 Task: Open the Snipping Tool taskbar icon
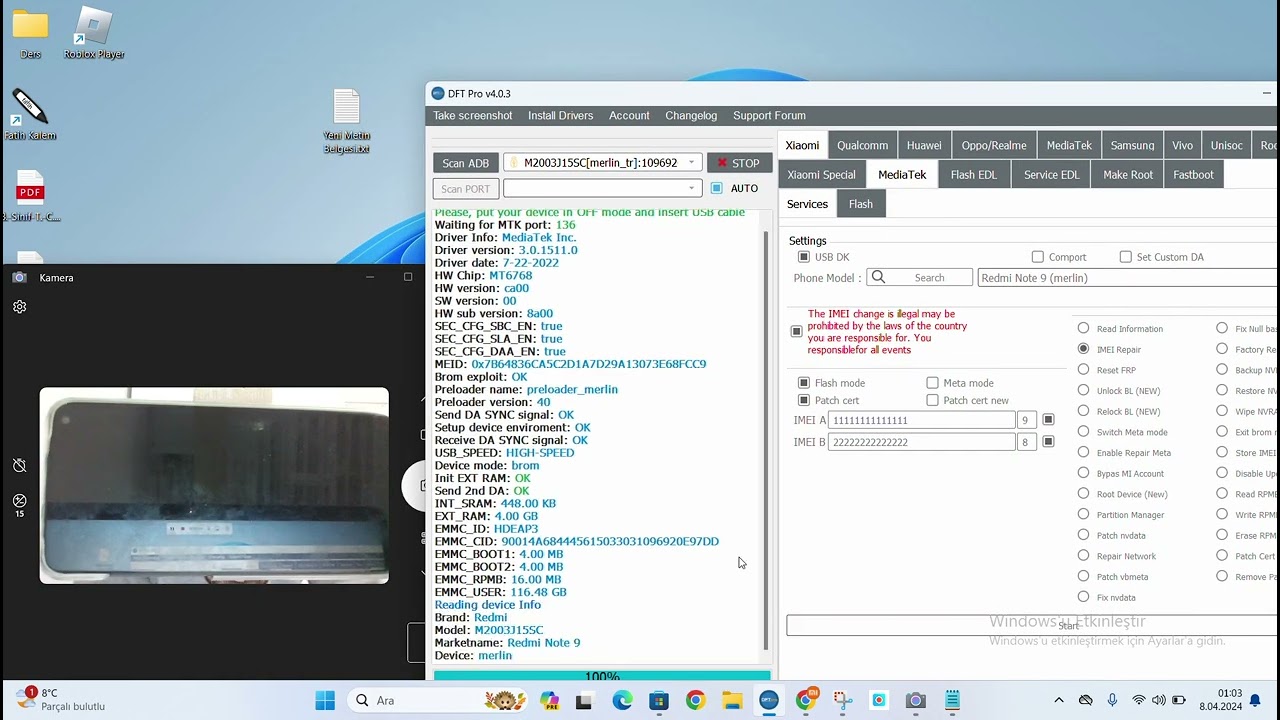842,701
